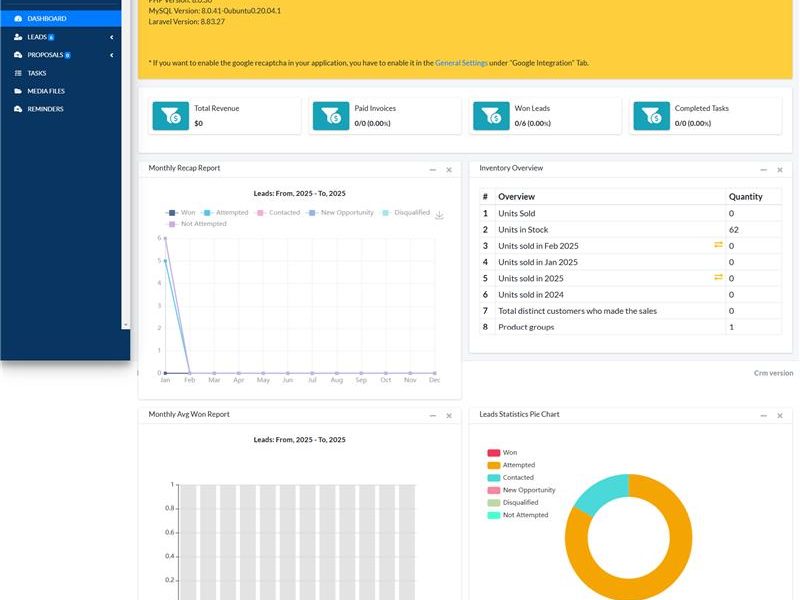This screenshot has height=600, width=800.
Task: Click the Completed Tasks funnel icon
Action: tap(652, 116)
